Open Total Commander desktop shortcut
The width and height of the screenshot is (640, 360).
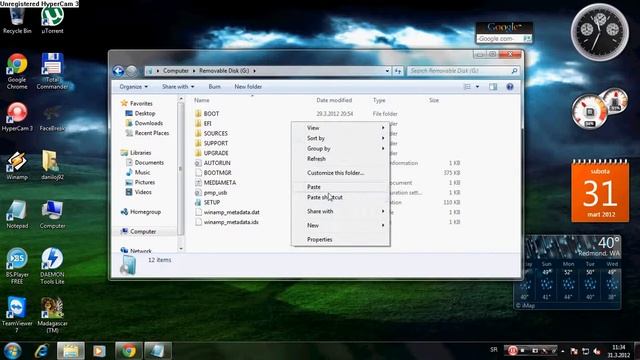pos(52,71)
